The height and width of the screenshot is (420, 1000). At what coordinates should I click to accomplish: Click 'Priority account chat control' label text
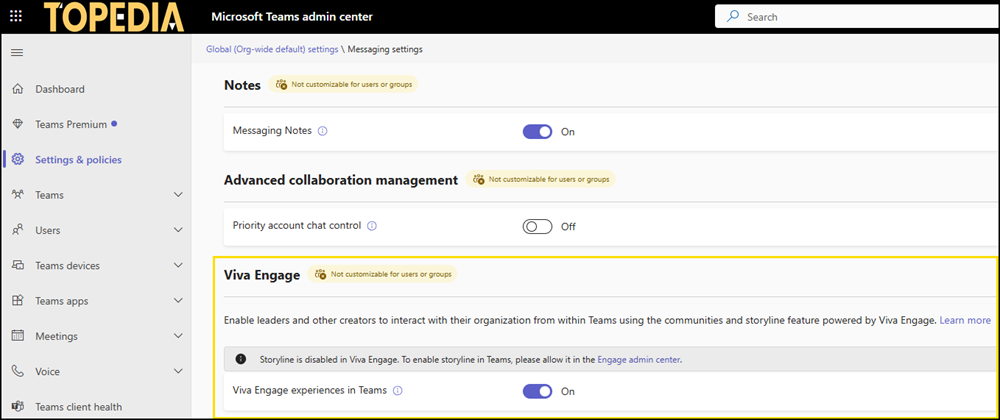297,226
